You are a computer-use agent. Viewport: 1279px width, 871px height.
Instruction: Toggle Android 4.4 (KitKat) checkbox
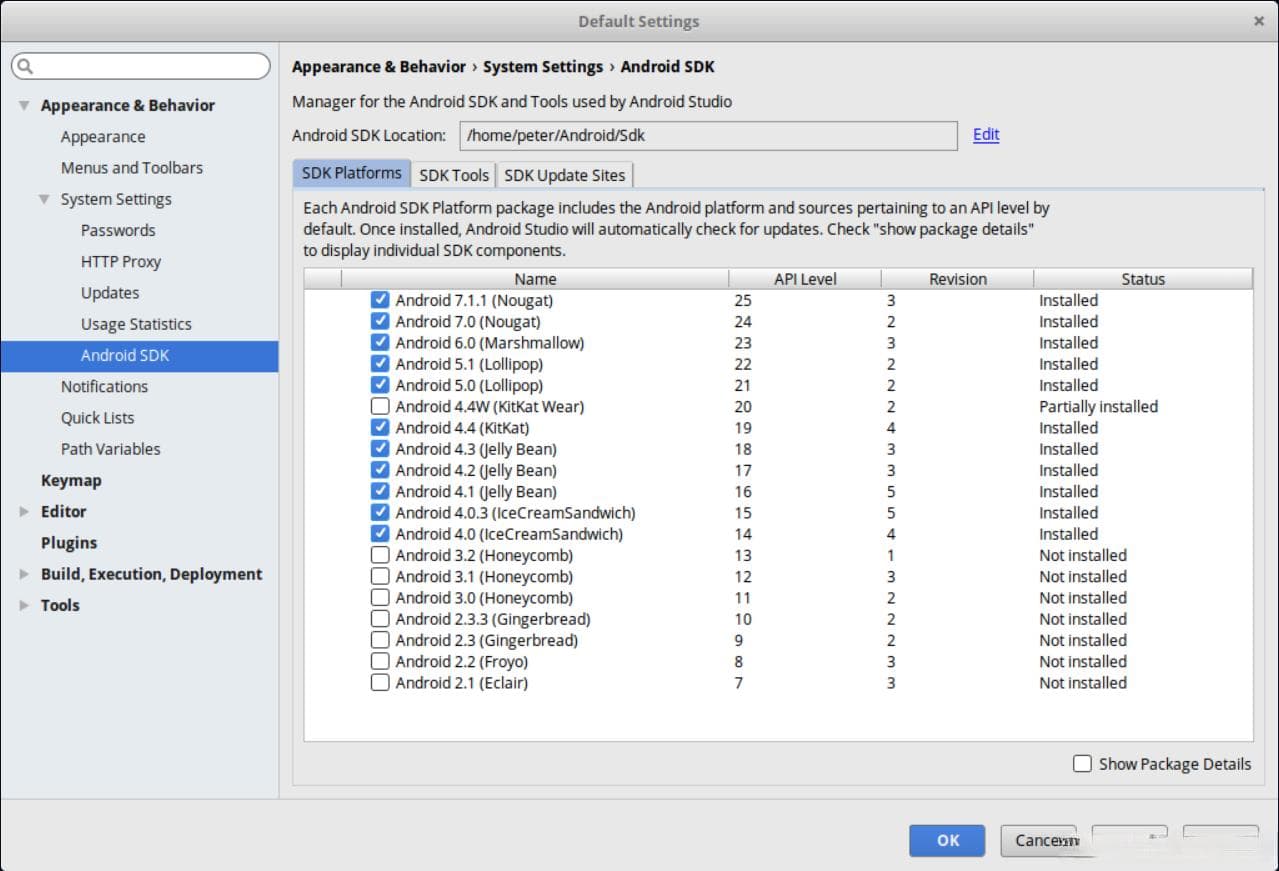pos(380,427)
